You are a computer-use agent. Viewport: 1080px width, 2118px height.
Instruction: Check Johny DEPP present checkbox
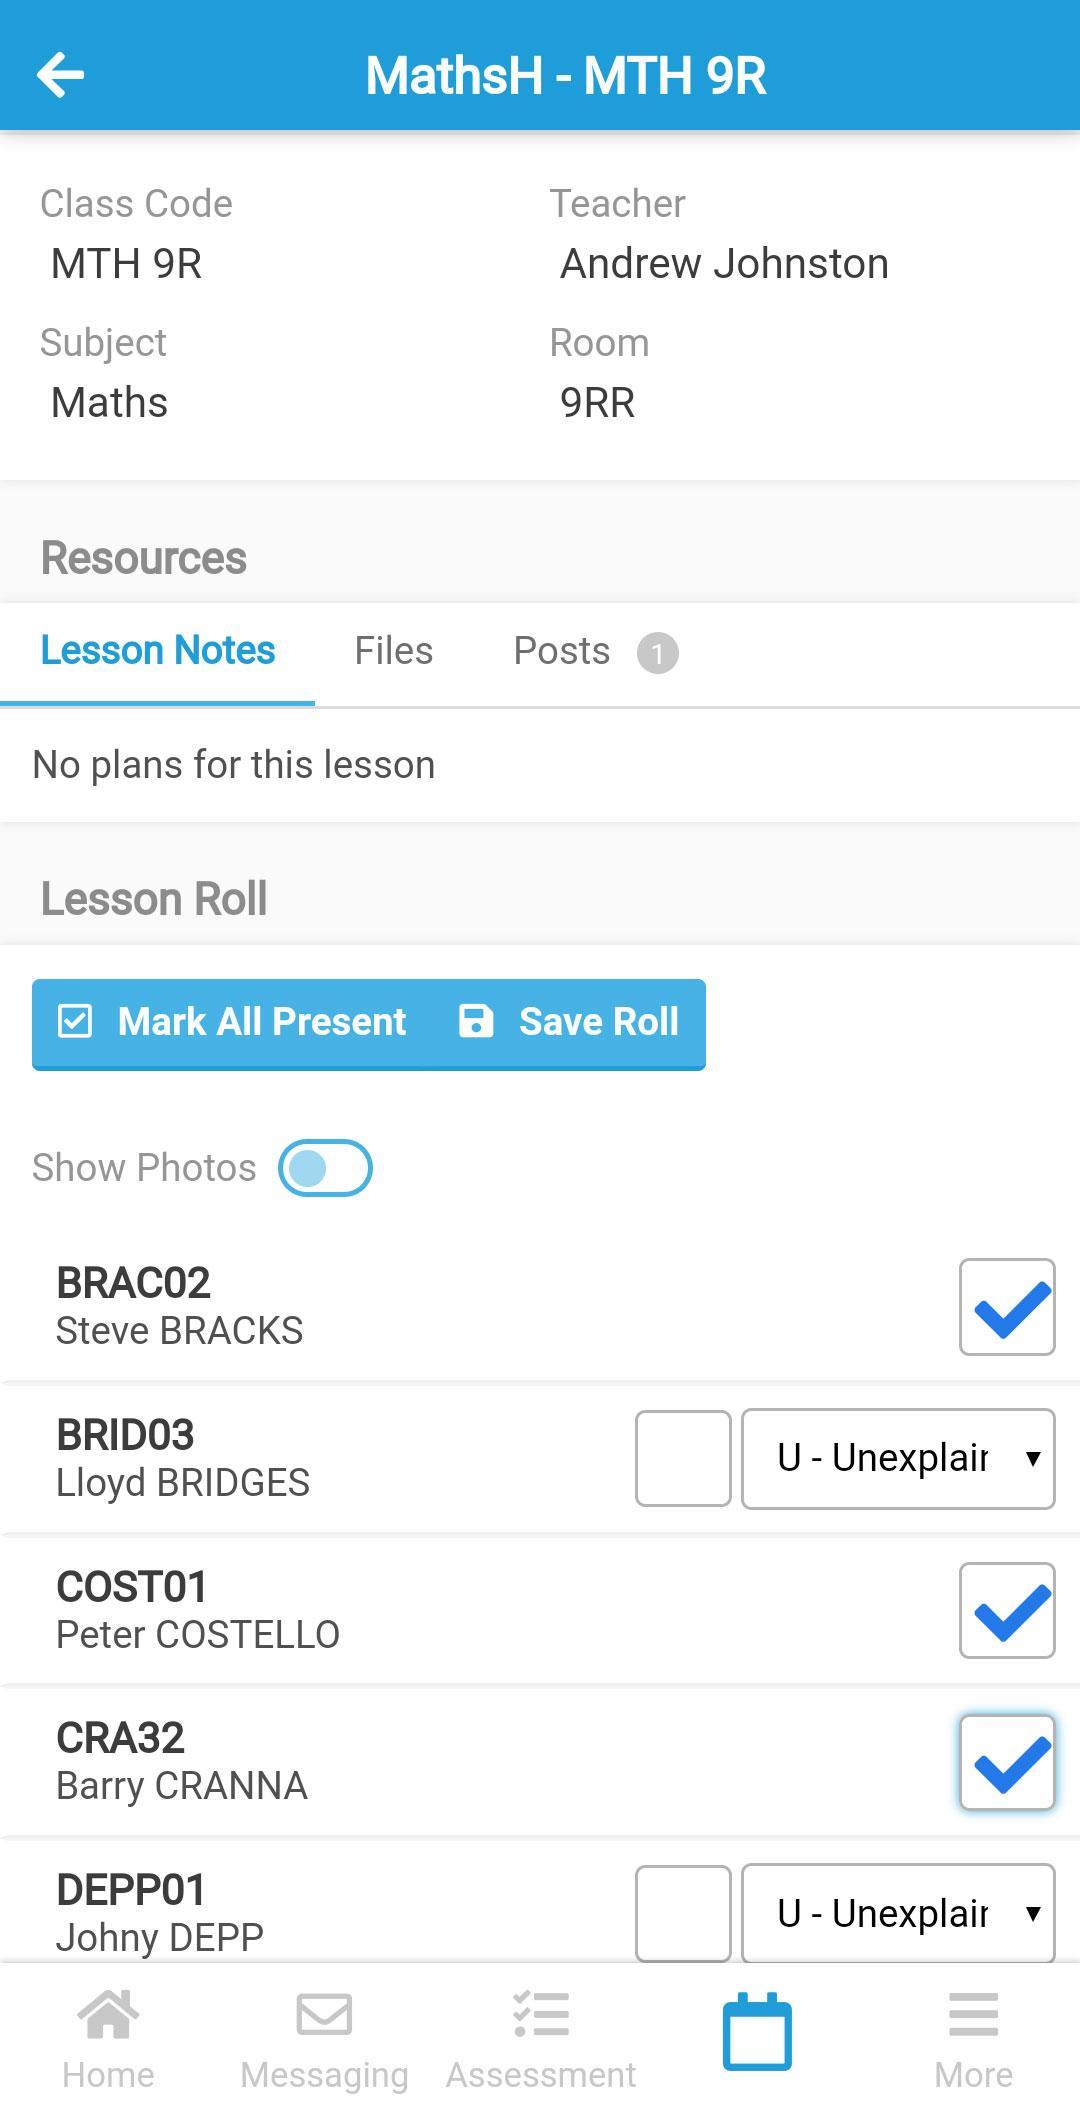683,1912
